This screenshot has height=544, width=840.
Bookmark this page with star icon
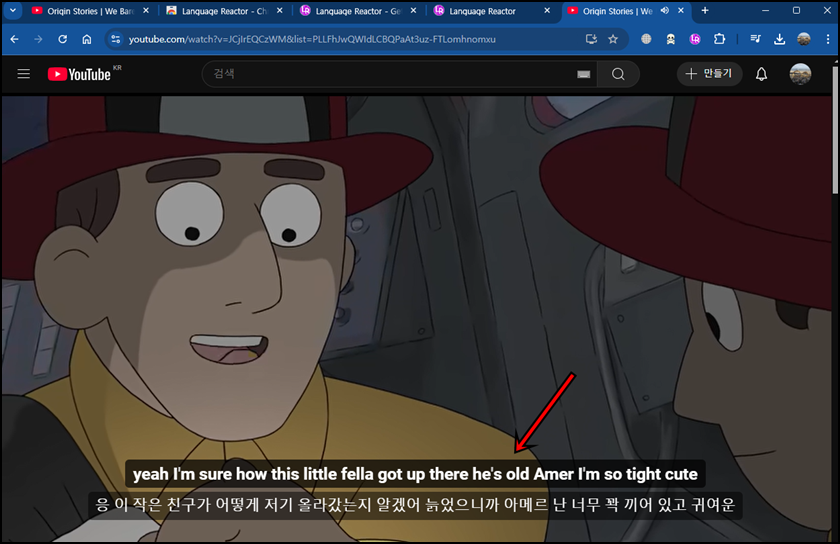(x=613, y=39)
